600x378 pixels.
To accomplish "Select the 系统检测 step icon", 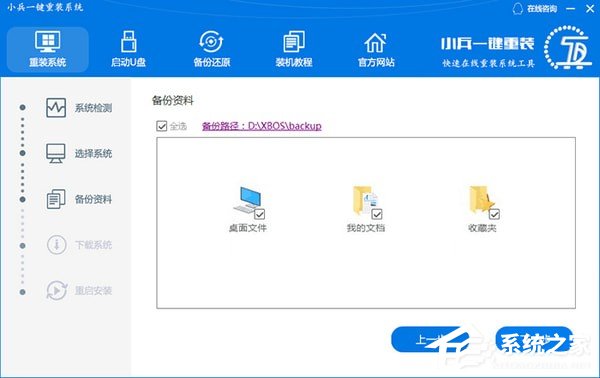I will coord(56,108).
